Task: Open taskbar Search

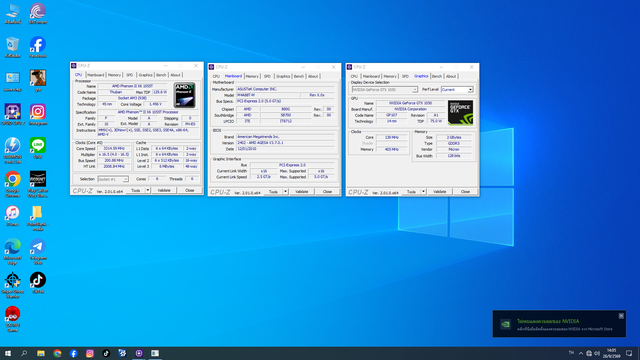Action: 24,353
